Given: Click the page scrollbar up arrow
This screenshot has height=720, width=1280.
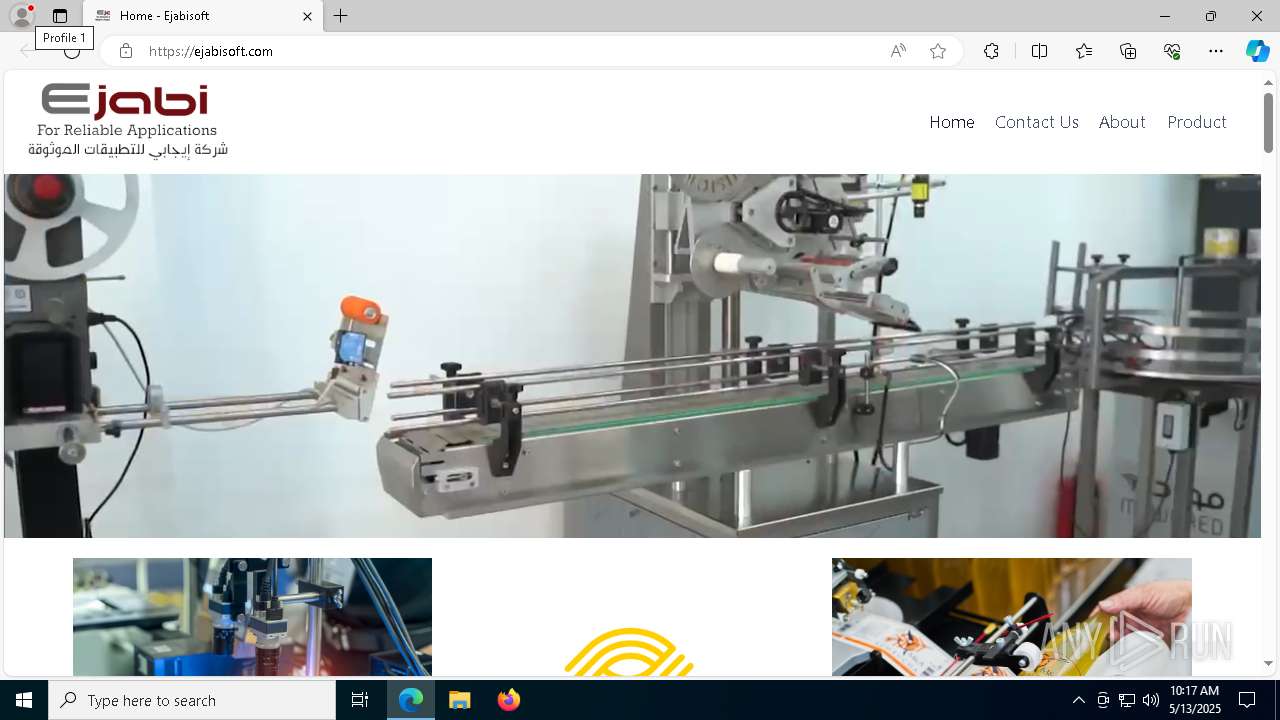Looking at the screenshot, I should (1268, 82).
